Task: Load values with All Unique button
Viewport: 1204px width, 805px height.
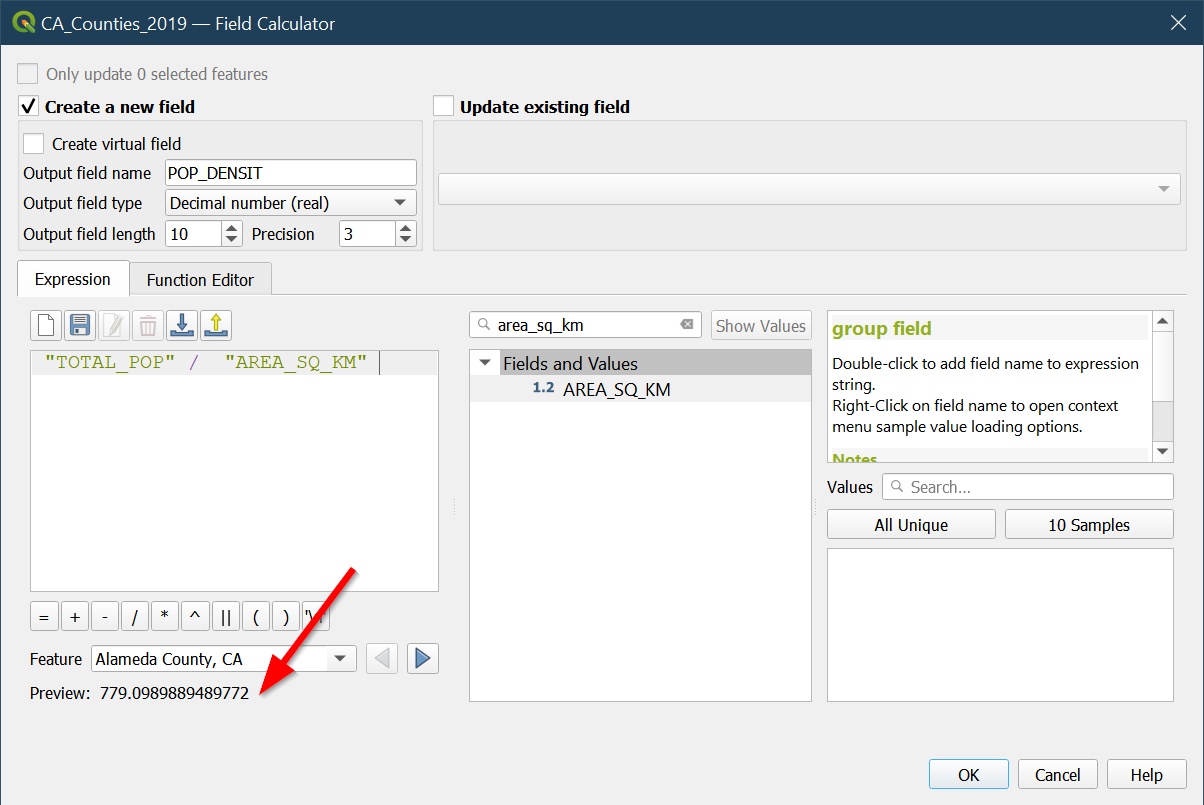Action: pyautogui.click(x=910, y=525)
